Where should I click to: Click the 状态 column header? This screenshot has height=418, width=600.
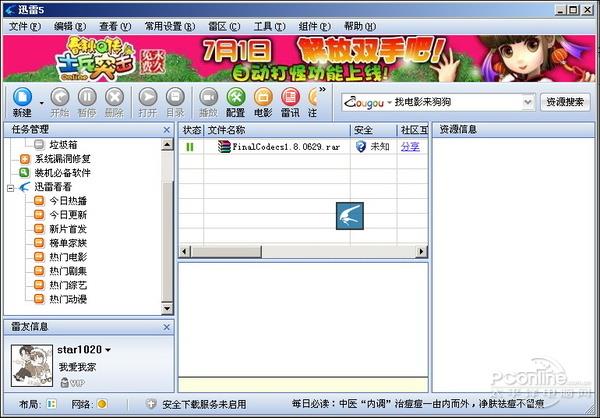point(191,130)
